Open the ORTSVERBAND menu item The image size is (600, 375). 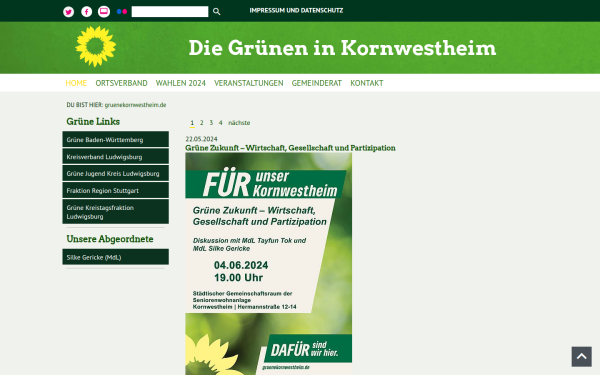click(x=121, y=83)
